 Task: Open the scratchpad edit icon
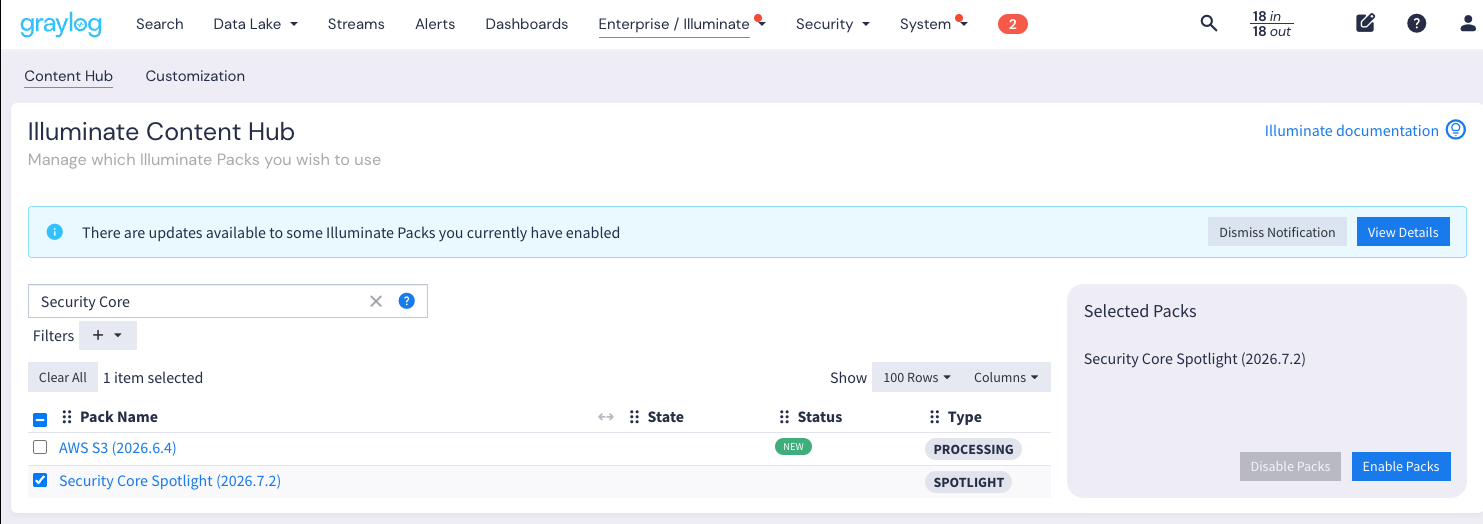pos(1365,23)
